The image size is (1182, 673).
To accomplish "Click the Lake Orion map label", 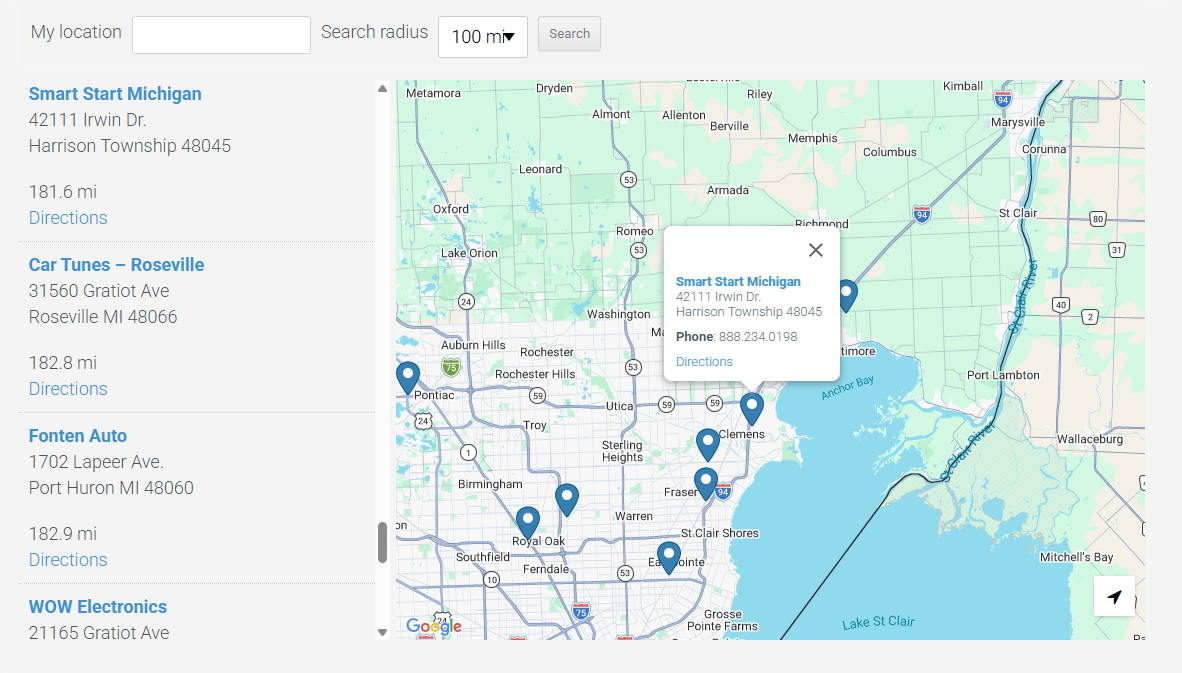I will [x=469, y=253].
